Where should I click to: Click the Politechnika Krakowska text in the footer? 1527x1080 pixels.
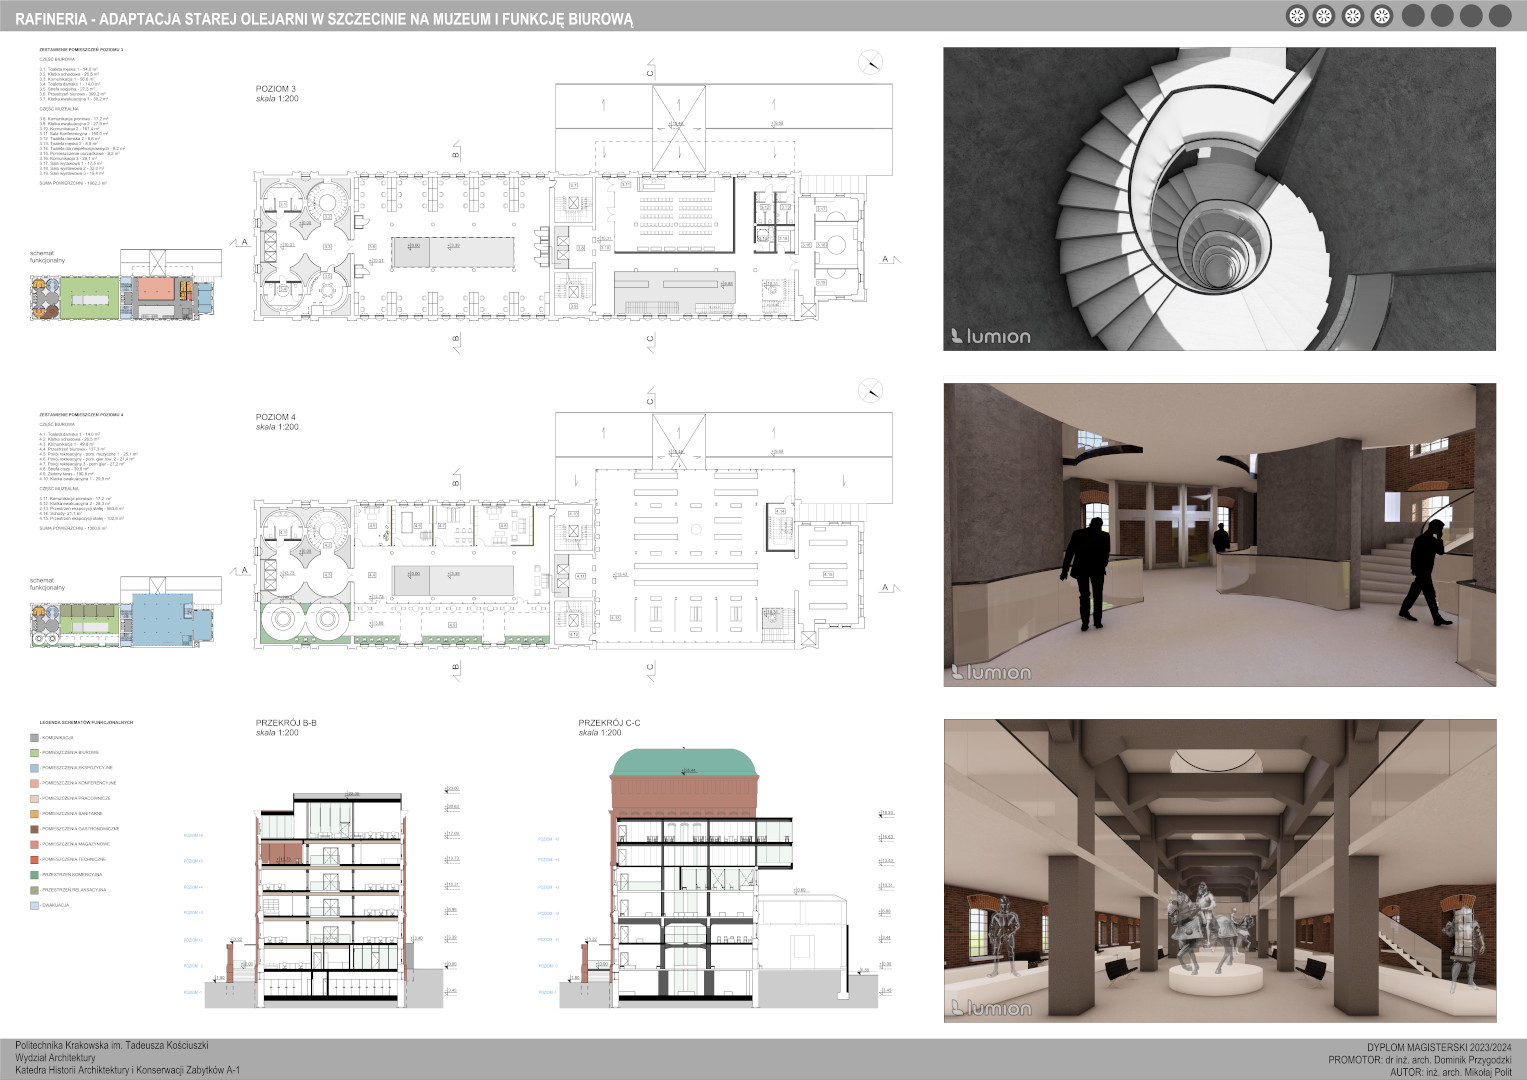pyautogui.click(x=112, y=1045)
